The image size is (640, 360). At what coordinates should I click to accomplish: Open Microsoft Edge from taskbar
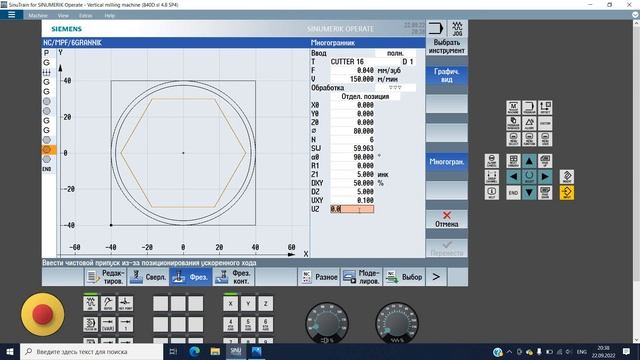coord(195,351)
